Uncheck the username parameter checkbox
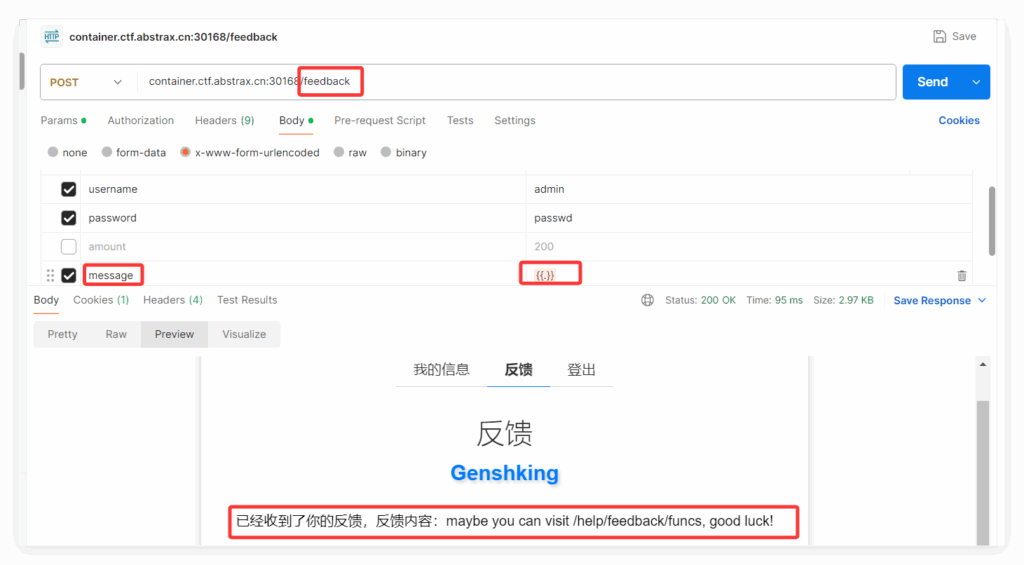 coord(69,189)
